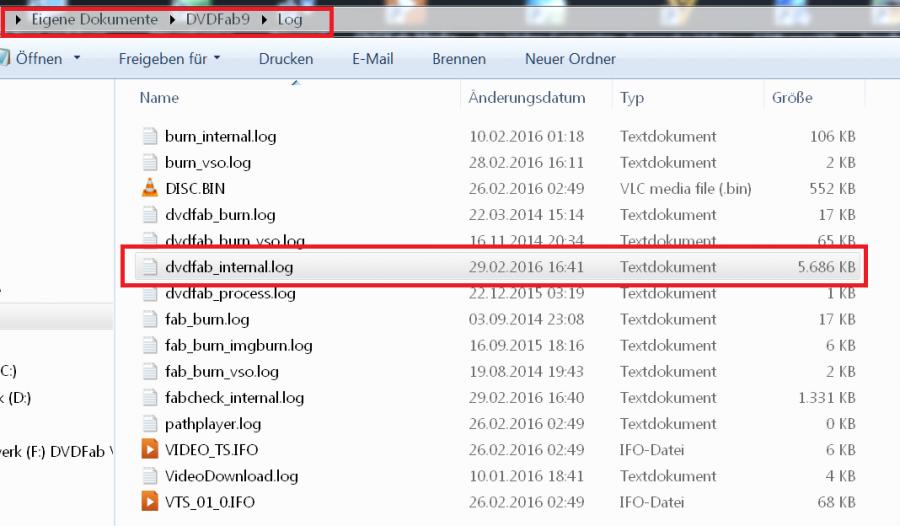Select file name burn_vso.log
This screenshot has height=526, width=900.
click(208, 163)
